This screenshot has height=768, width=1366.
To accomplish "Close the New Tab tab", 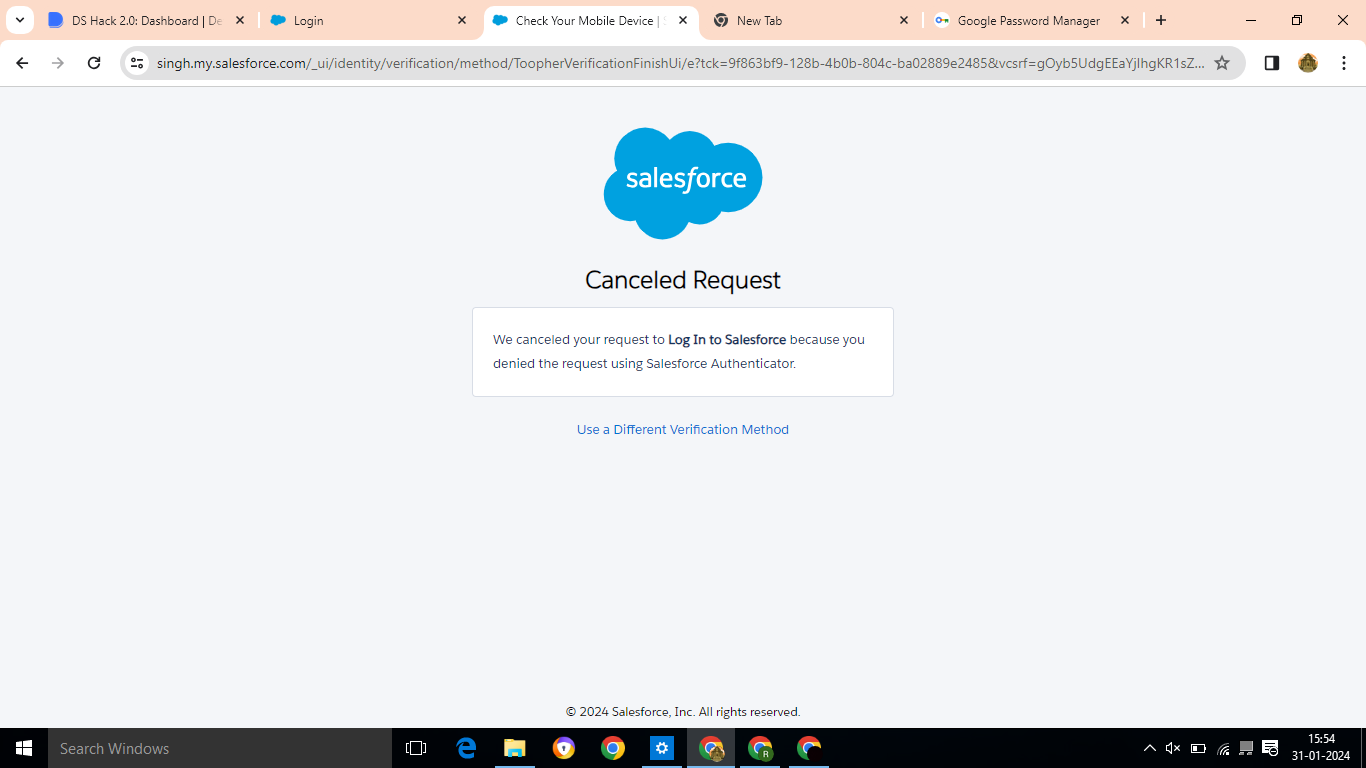I will [x=904, y=20].
